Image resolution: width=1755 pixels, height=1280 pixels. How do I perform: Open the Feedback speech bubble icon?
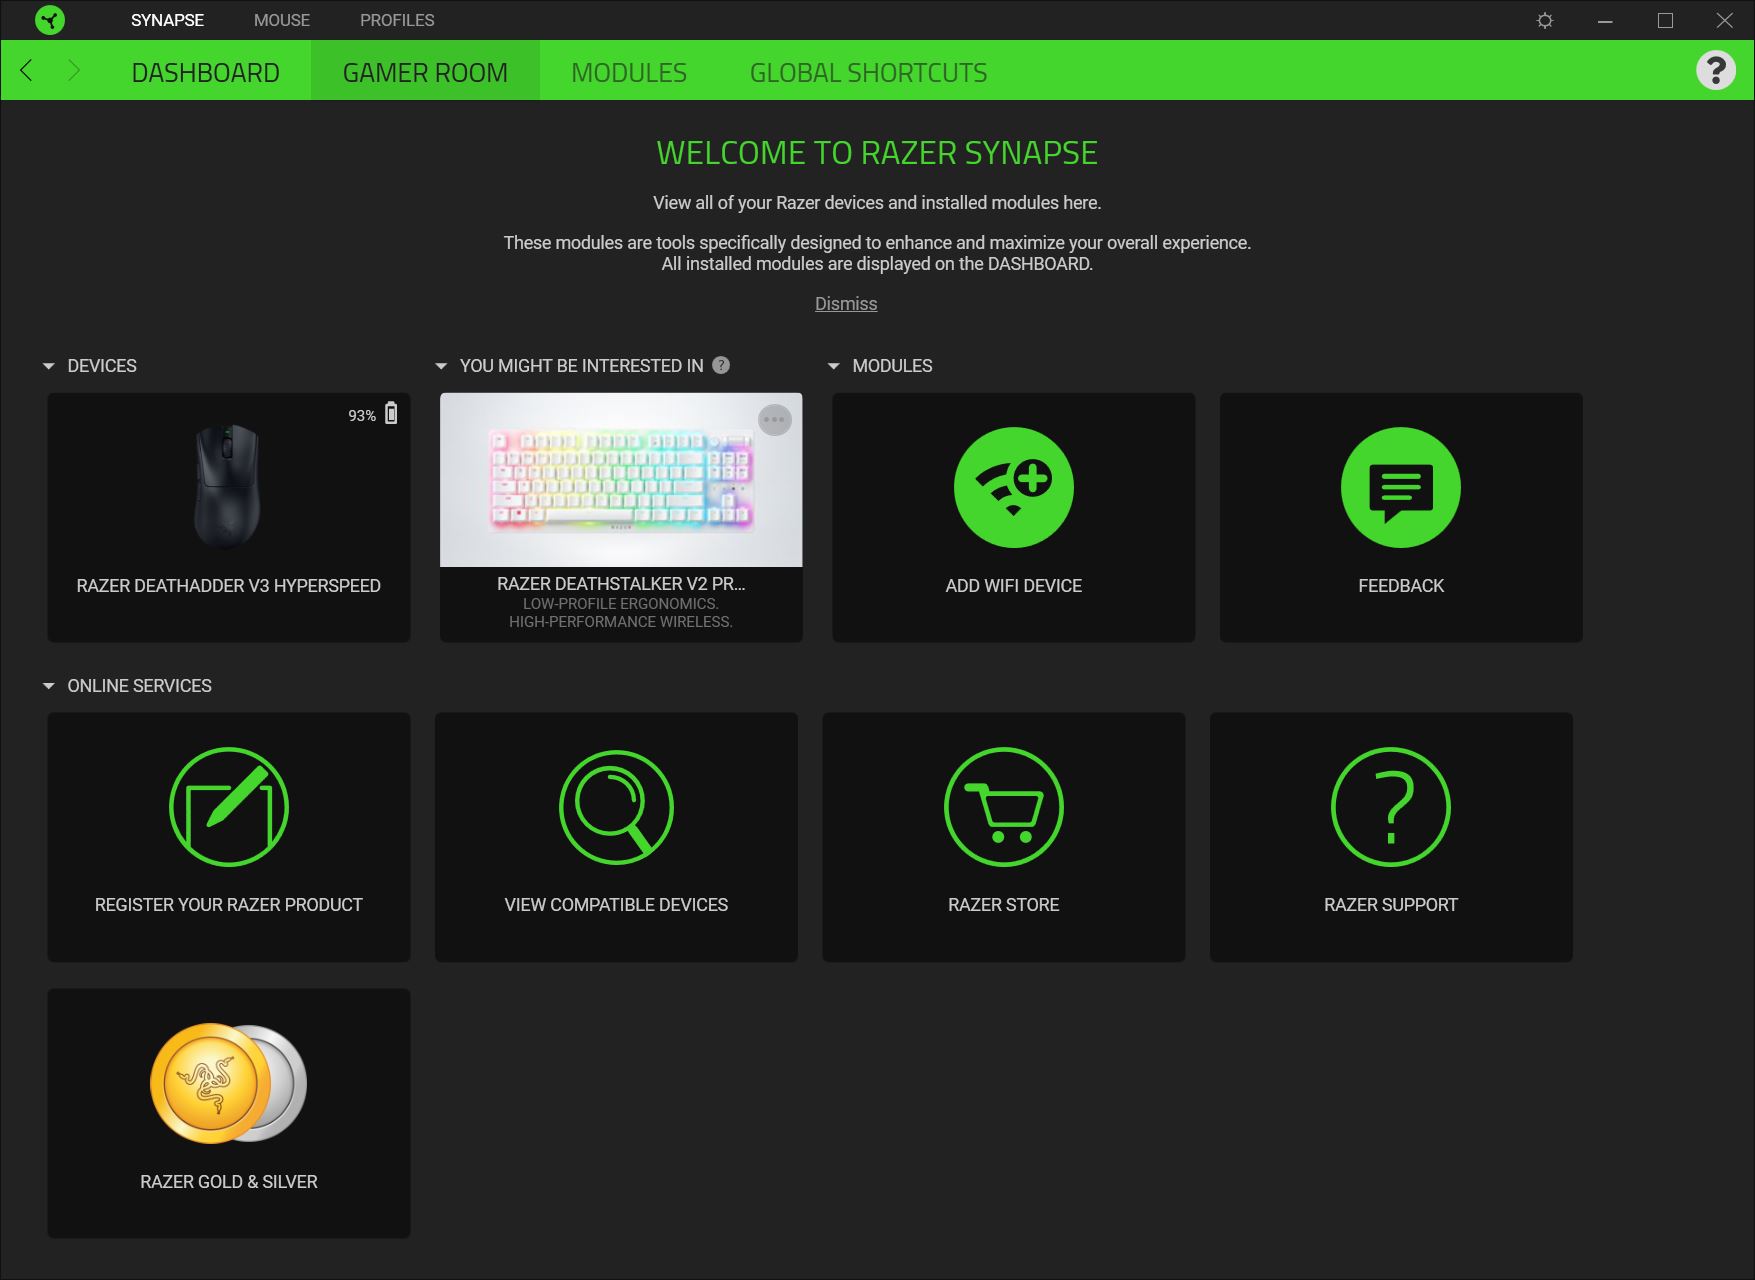1400,487
